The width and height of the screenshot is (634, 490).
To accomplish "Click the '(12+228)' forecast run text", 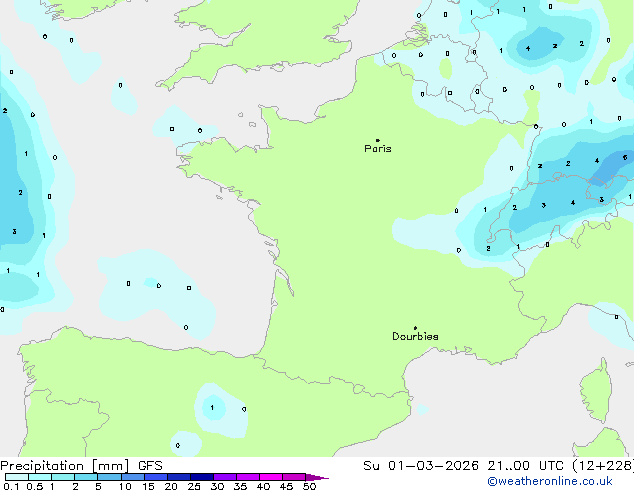I will [x=603, y=466].
